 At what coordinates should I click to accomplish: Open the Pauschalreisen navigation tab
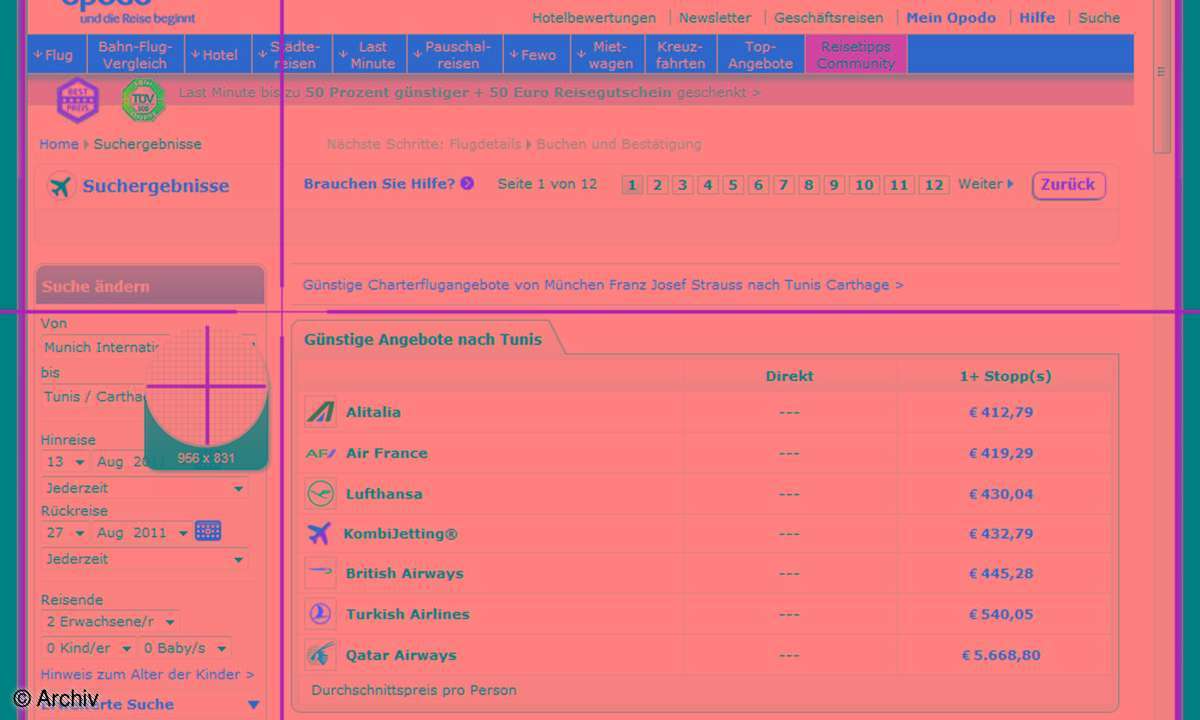tap(455, 55)
